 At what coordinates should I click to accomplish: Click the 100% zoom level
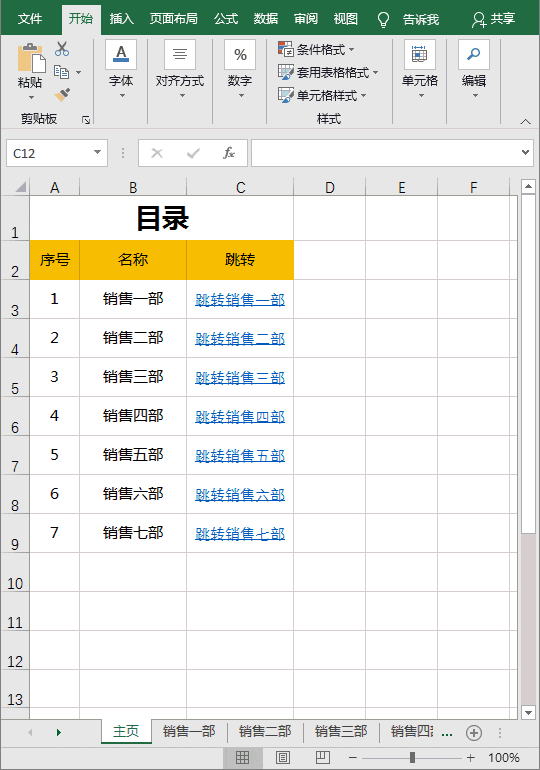pyautogui.click(x=504, y=758)
